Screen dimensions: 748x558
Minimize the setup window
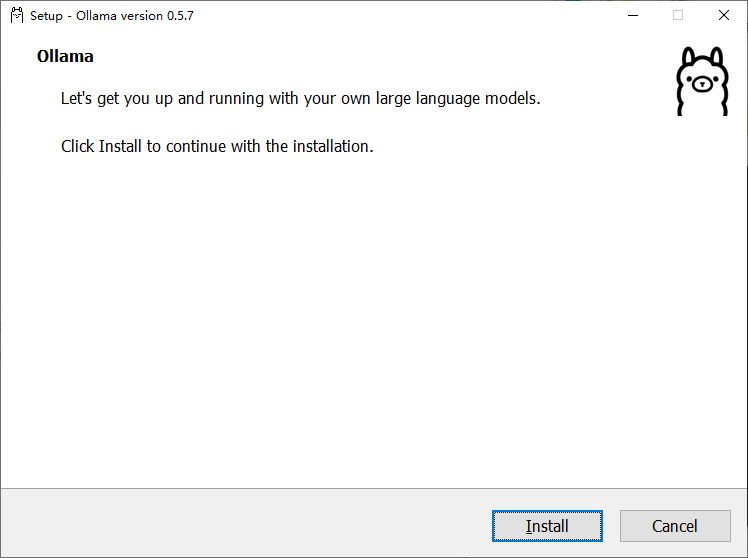pyautogui.click(x=631, y=15)
